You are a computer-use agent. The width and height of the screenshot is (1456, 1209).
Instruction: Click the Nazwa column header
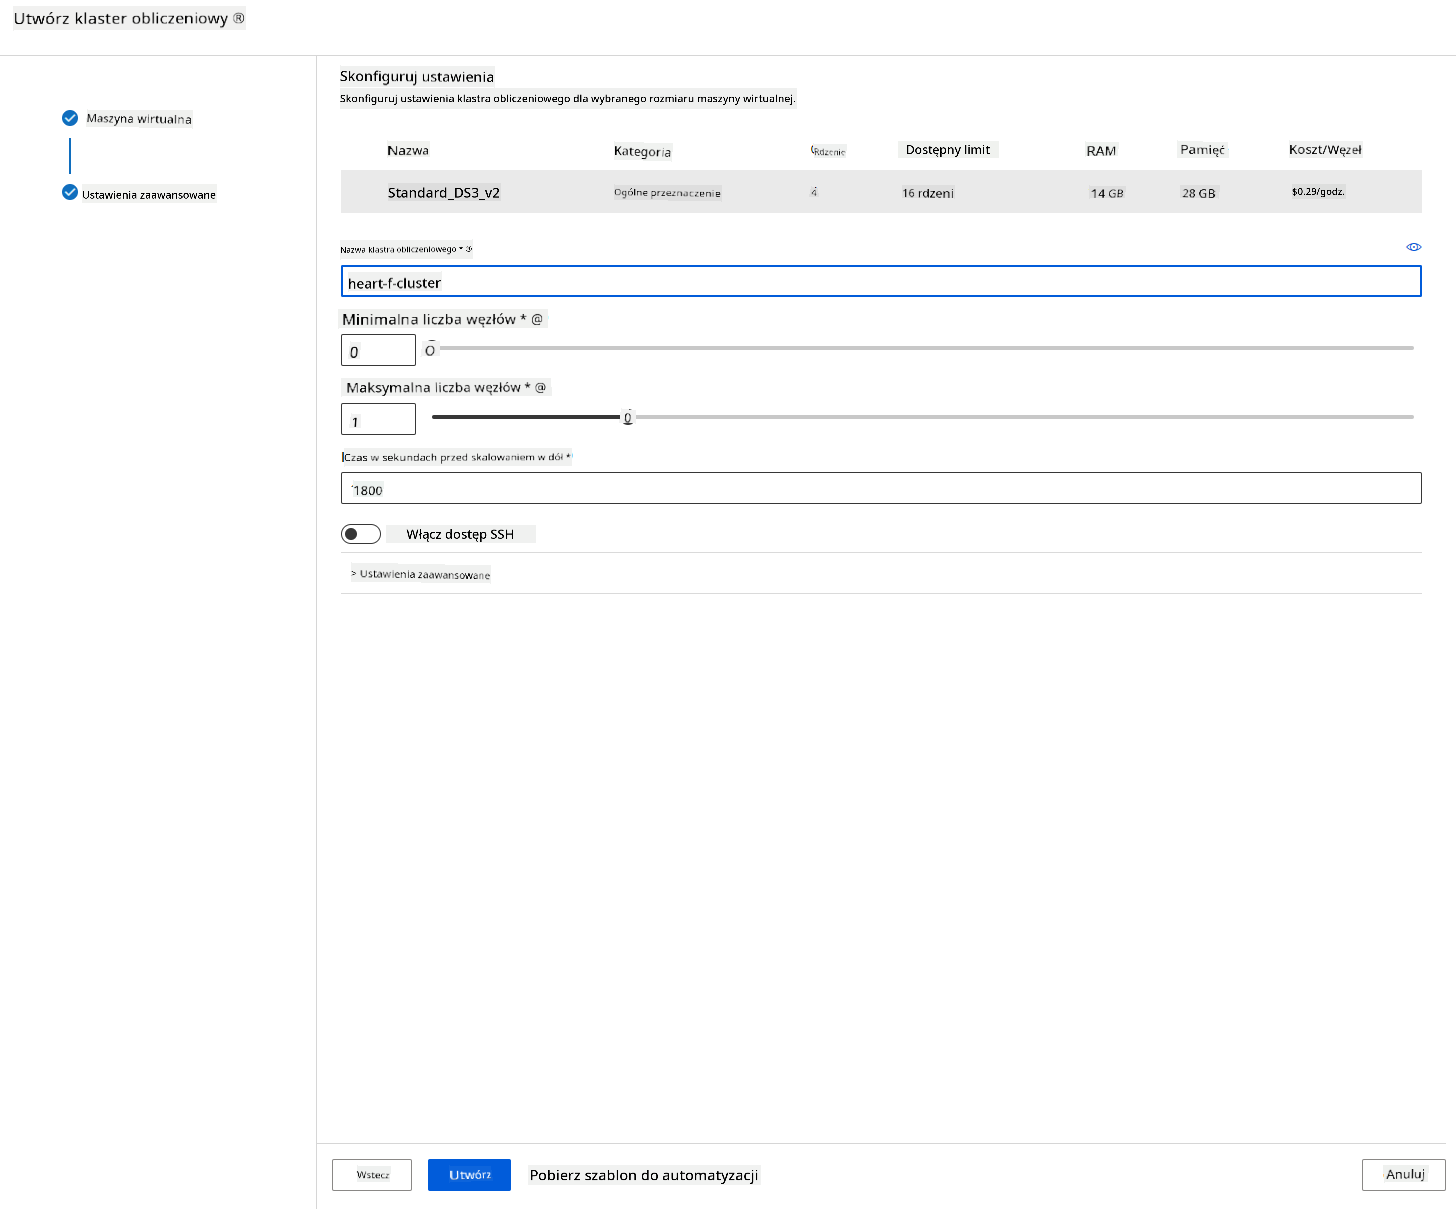408,150
